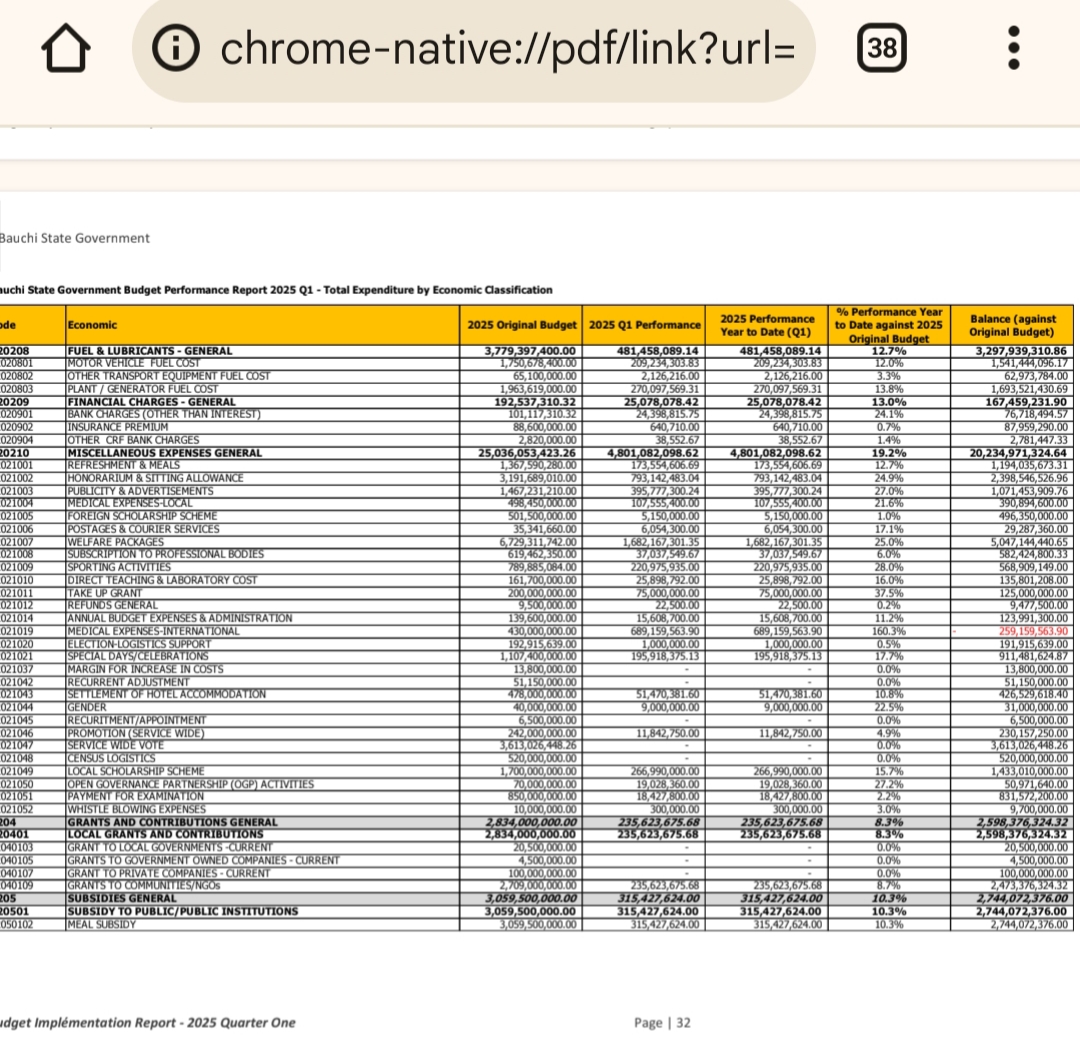Select the 'Bauchi State Government' page header

(74, 238)
